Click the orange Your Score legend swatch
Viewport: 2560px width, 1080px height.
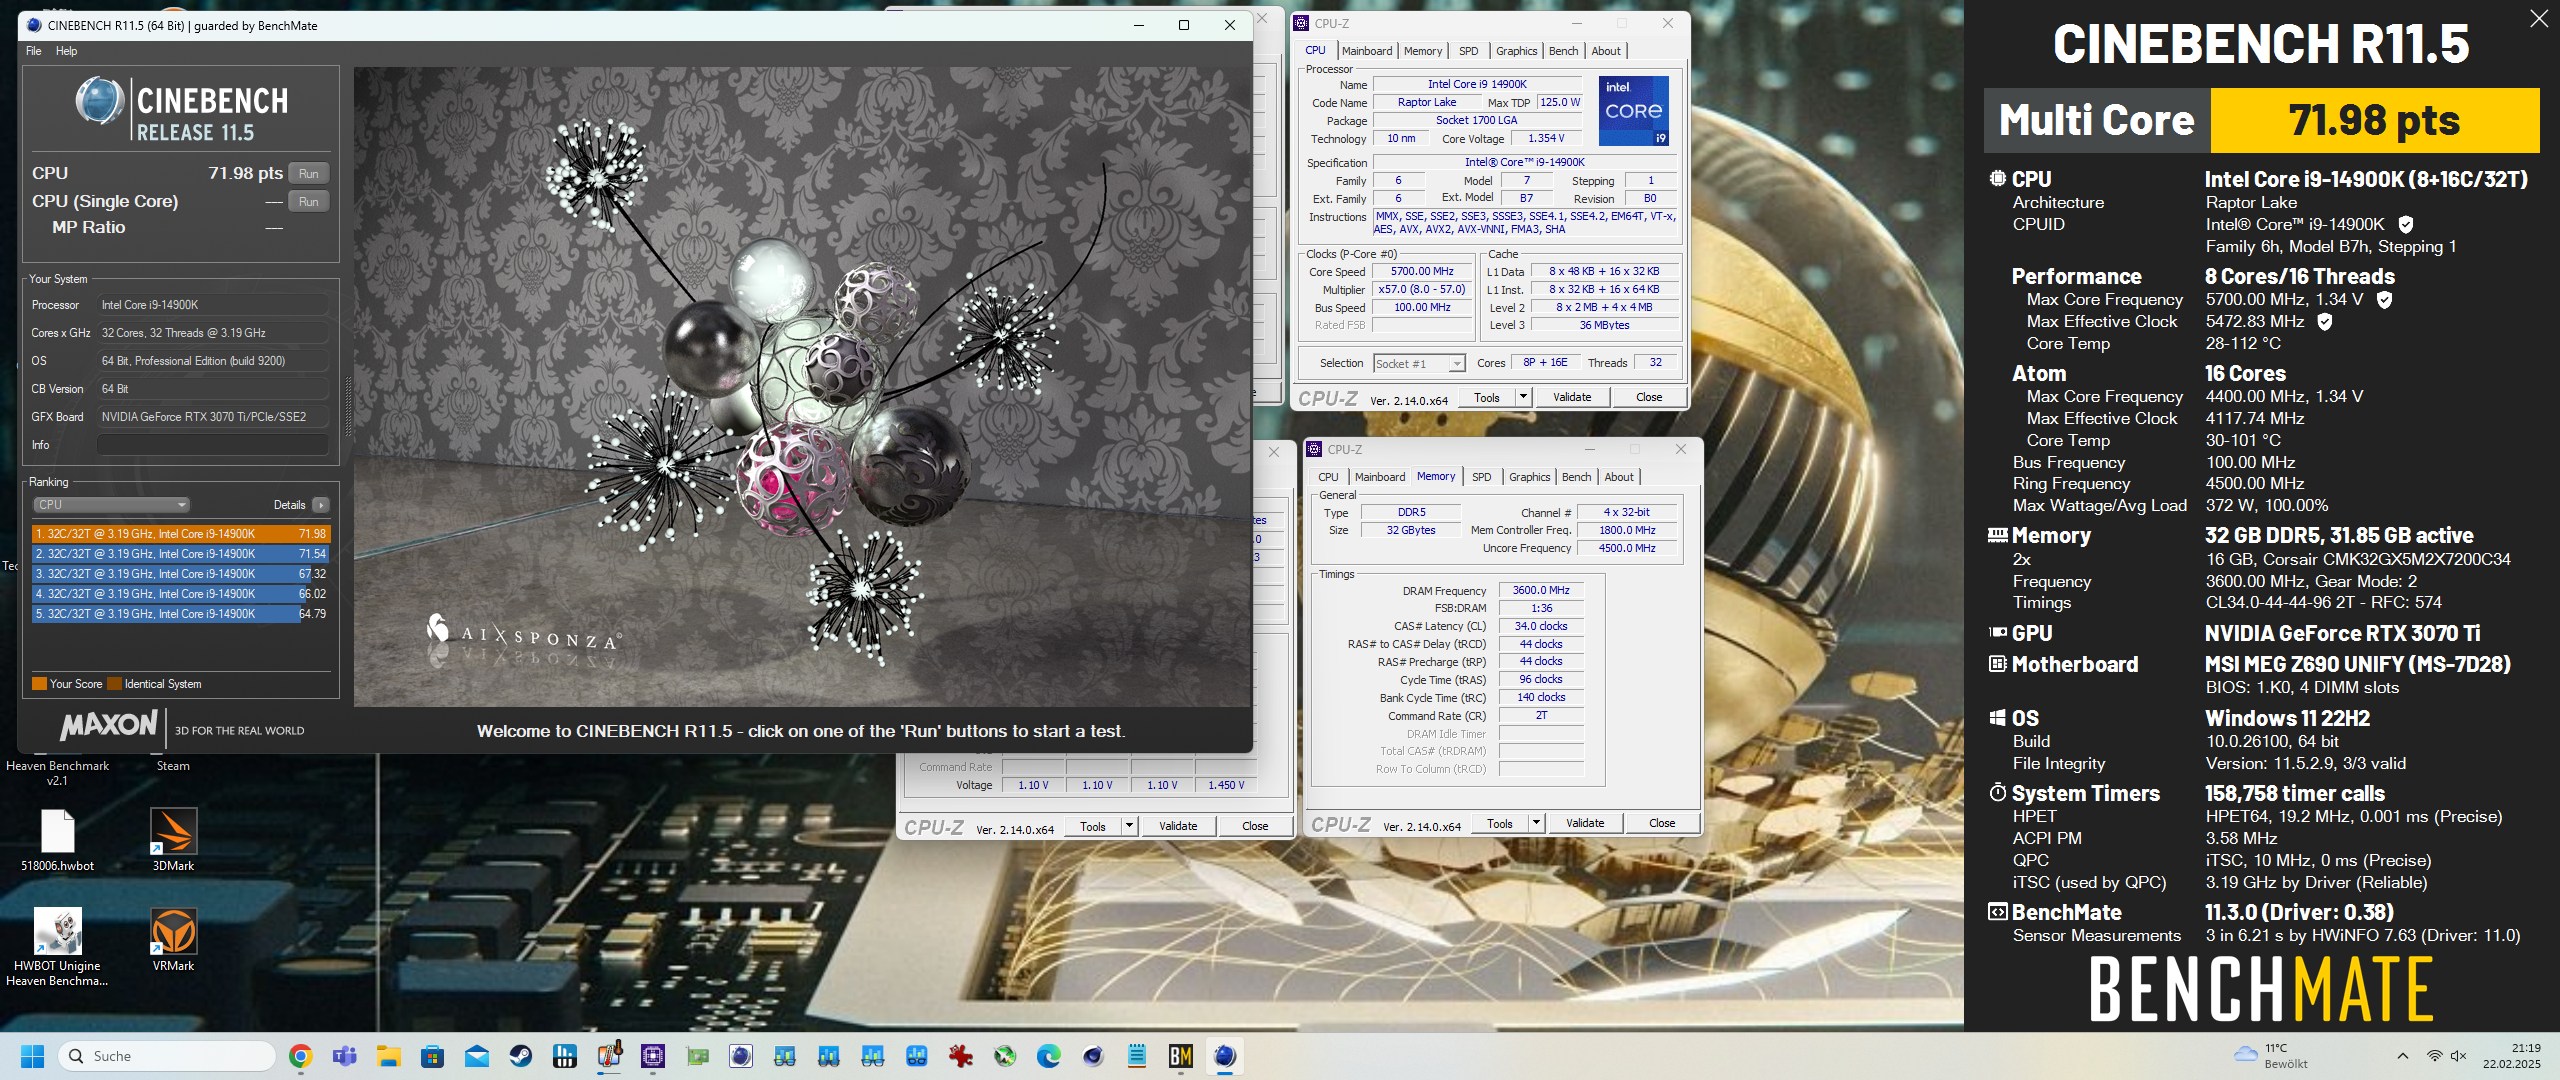coord(39,684)
